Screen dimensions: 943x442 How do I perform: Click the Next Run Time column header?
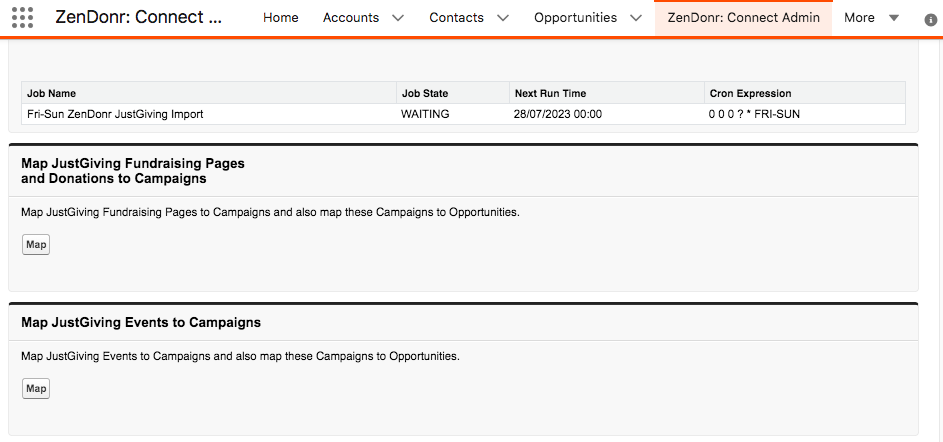(x=607, y=93)
